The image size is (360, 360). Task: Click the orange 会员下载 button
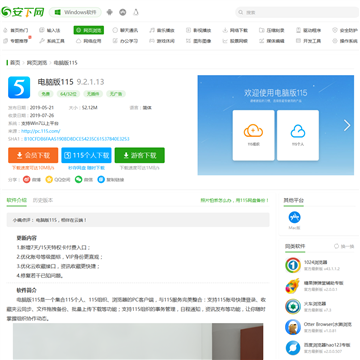click(x=33, y=155)
